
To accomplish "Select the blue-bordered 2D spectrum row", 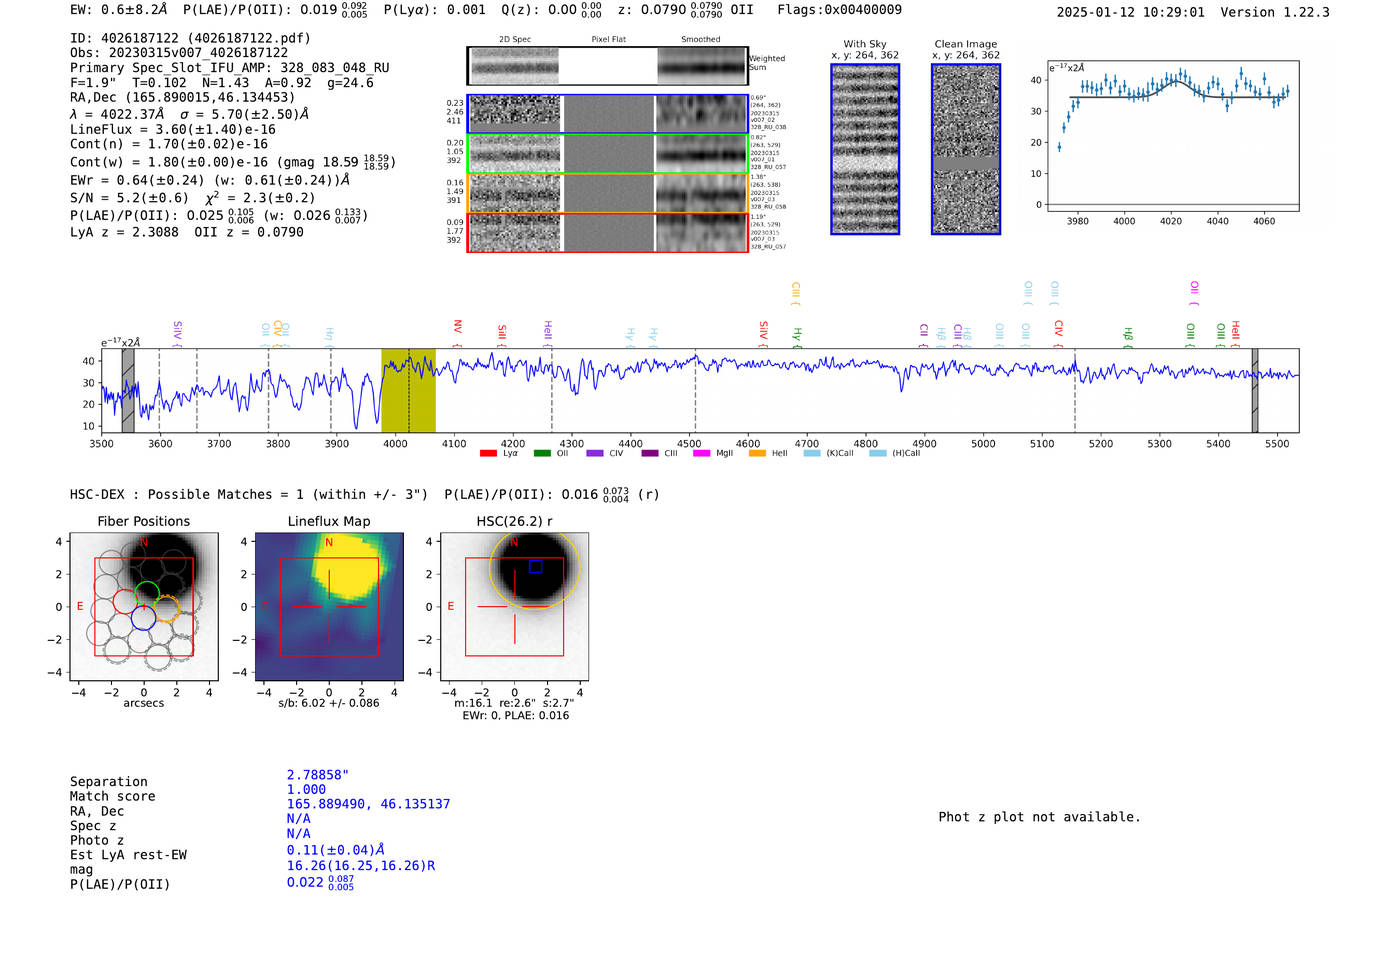I will [607, 114].
